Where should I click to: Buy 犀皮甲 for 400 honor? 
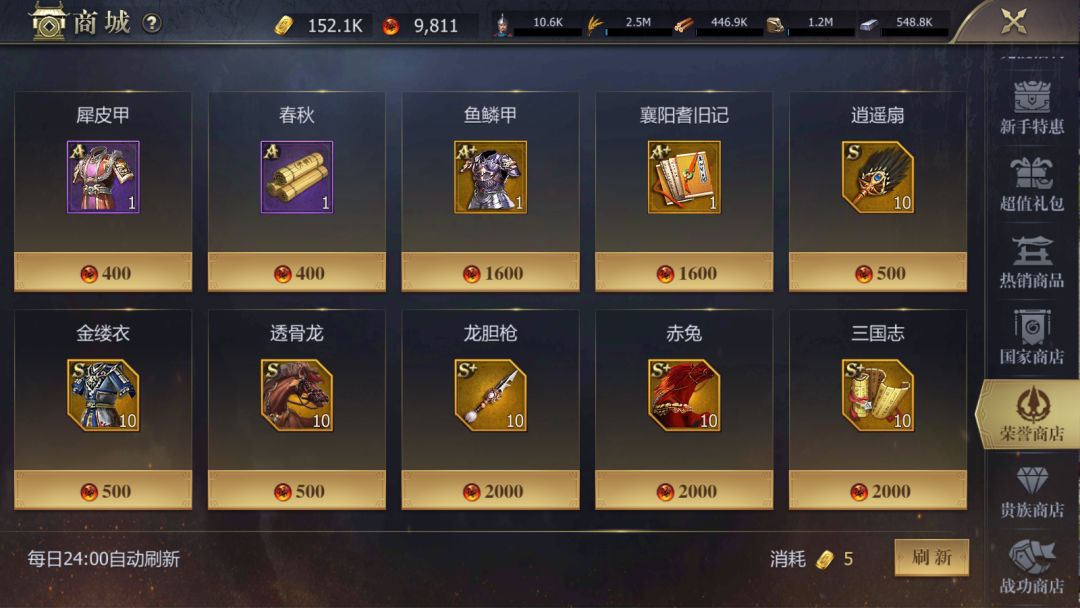103,273
